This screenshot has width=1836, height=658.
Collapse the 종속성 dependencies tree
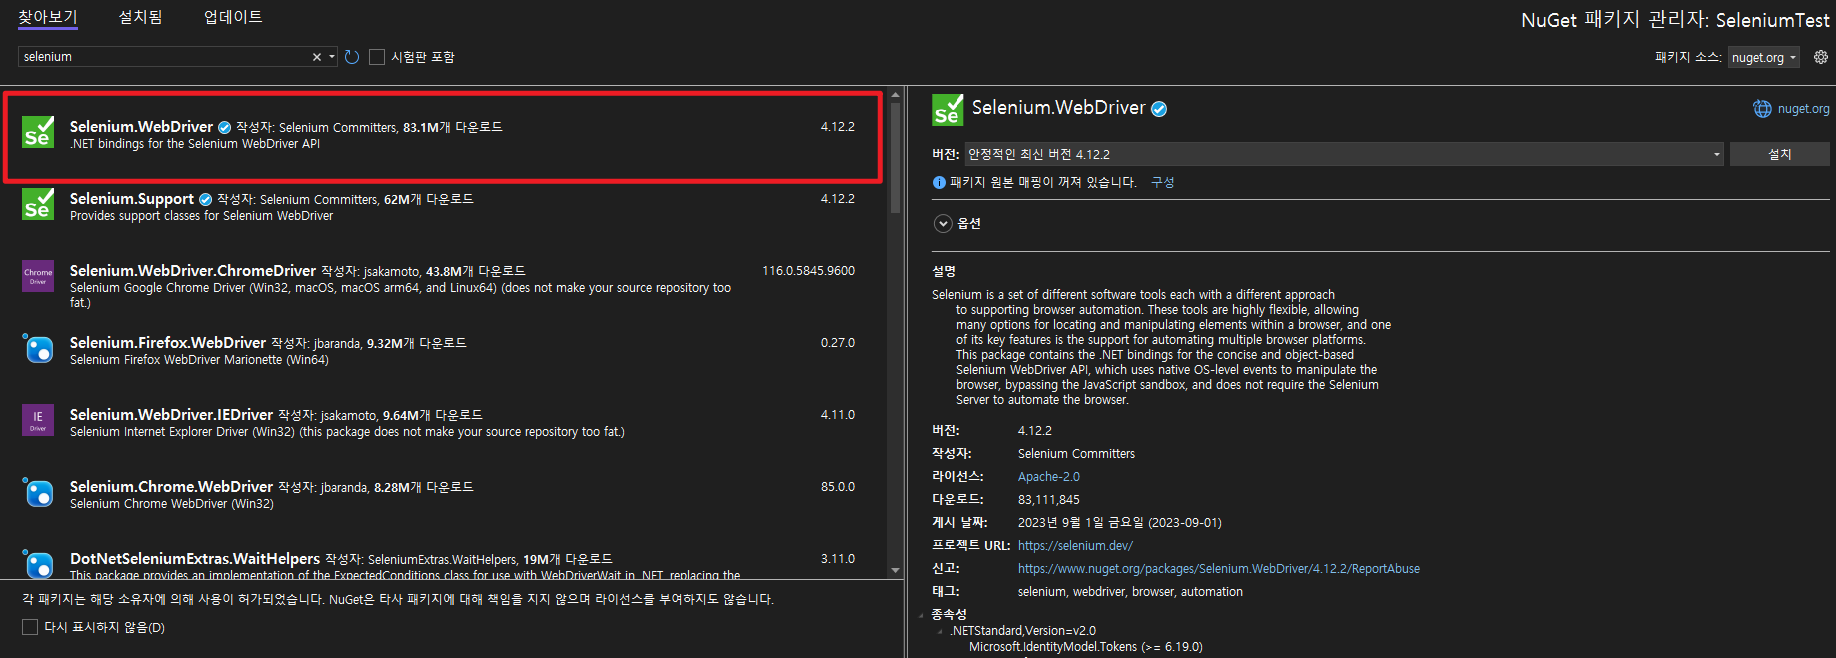(921, 615)
